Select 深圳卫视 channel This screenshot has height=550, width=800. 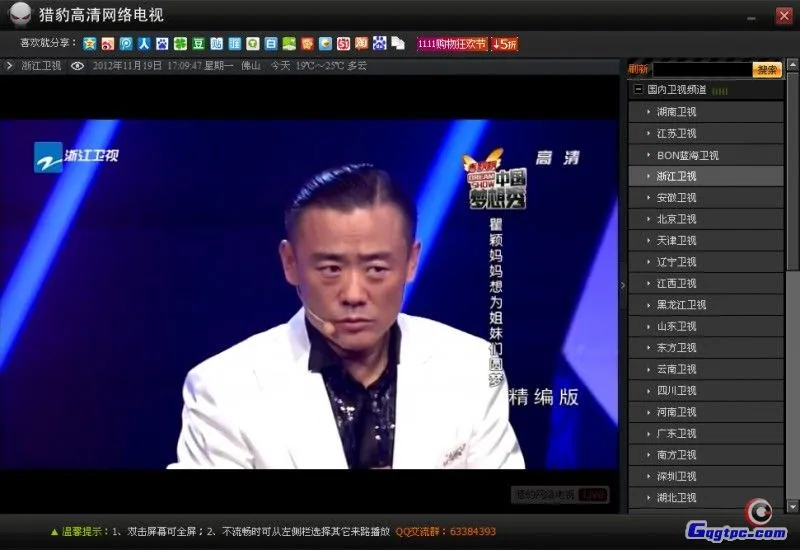pyautogui.click(x=706, y=476)
